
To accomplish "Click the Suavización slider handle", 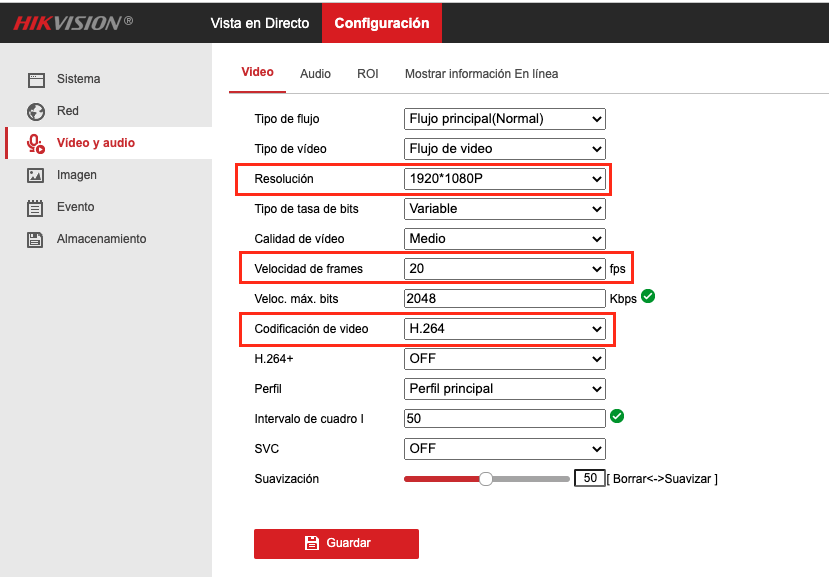I will [x=486, y=479].
